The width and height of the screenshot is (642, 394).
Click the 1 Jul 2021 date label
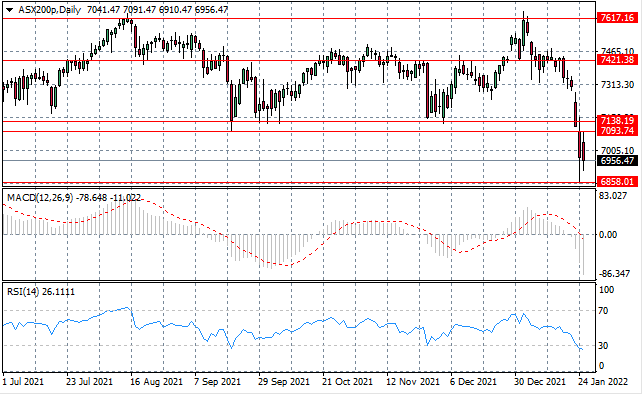[23, 382]
